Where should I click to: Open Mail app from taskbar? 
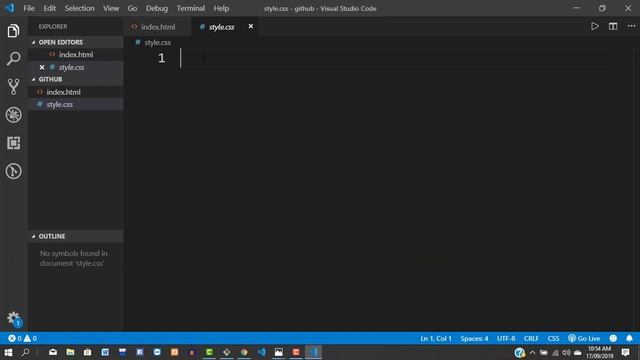(53, 352)
